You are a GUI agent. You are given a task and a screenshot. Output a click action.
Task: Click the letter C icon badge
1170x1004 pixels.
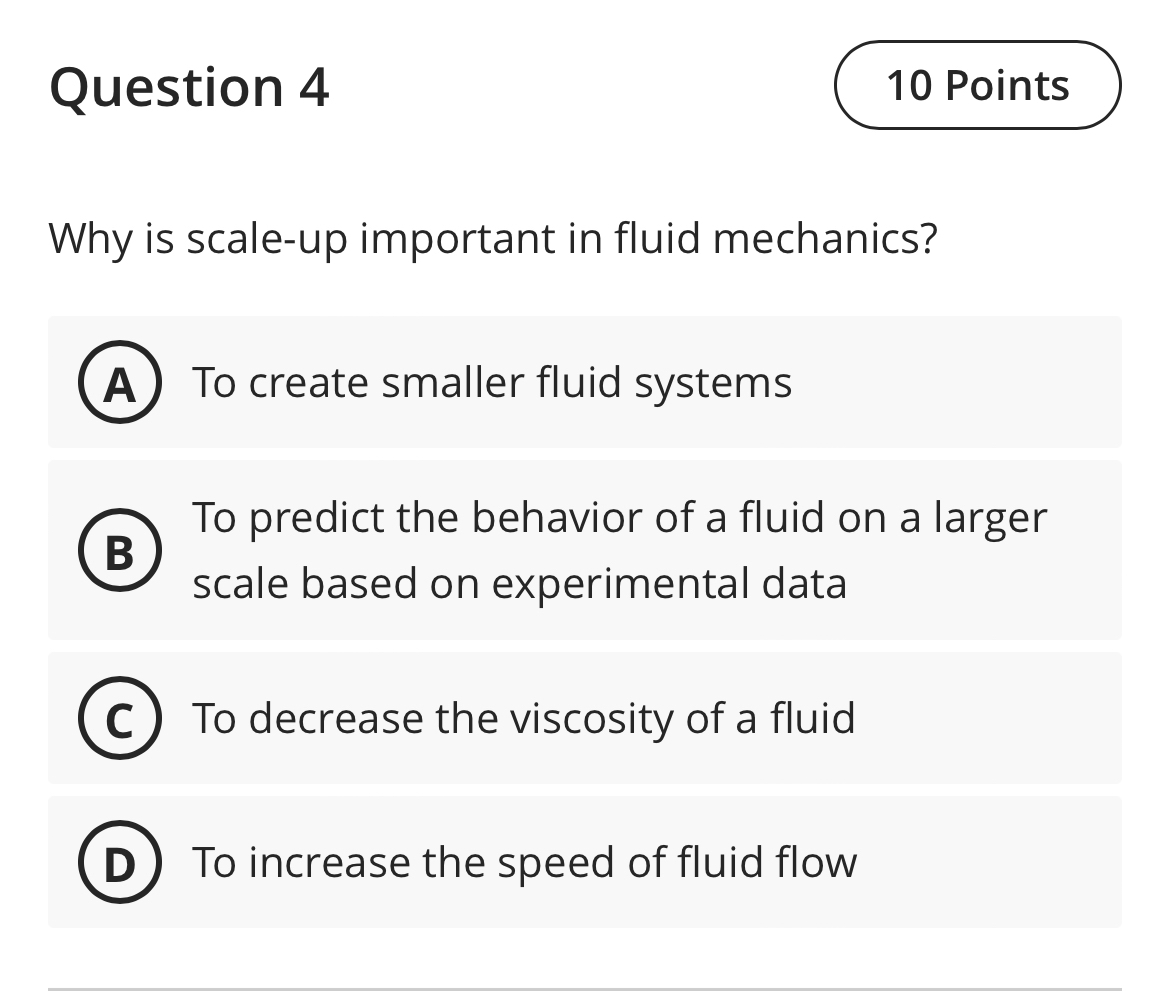(119, 718)
